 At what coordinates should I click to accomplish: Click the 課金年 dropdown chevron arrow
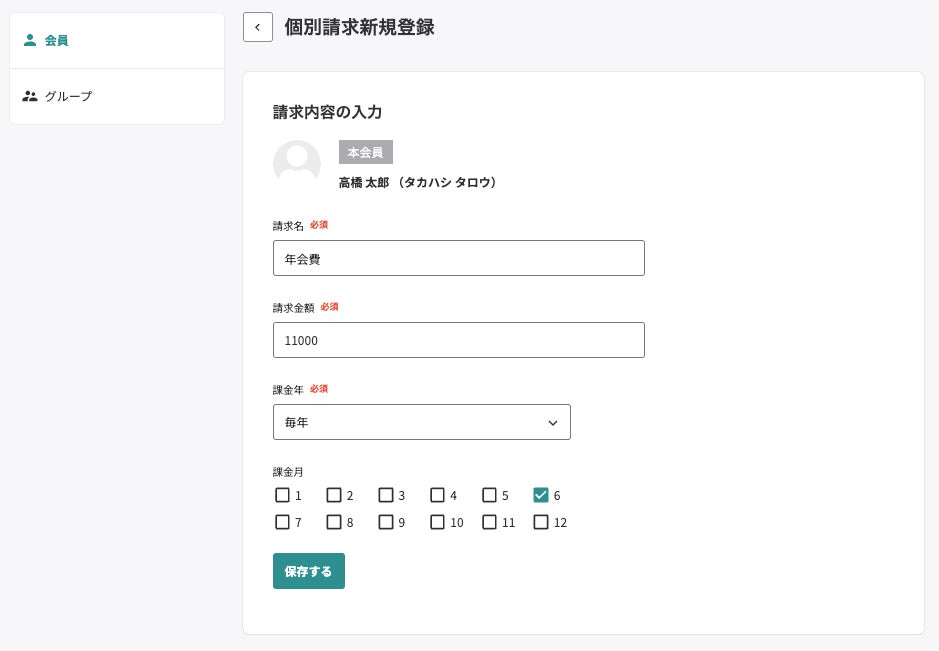click(x=553, y=423)
